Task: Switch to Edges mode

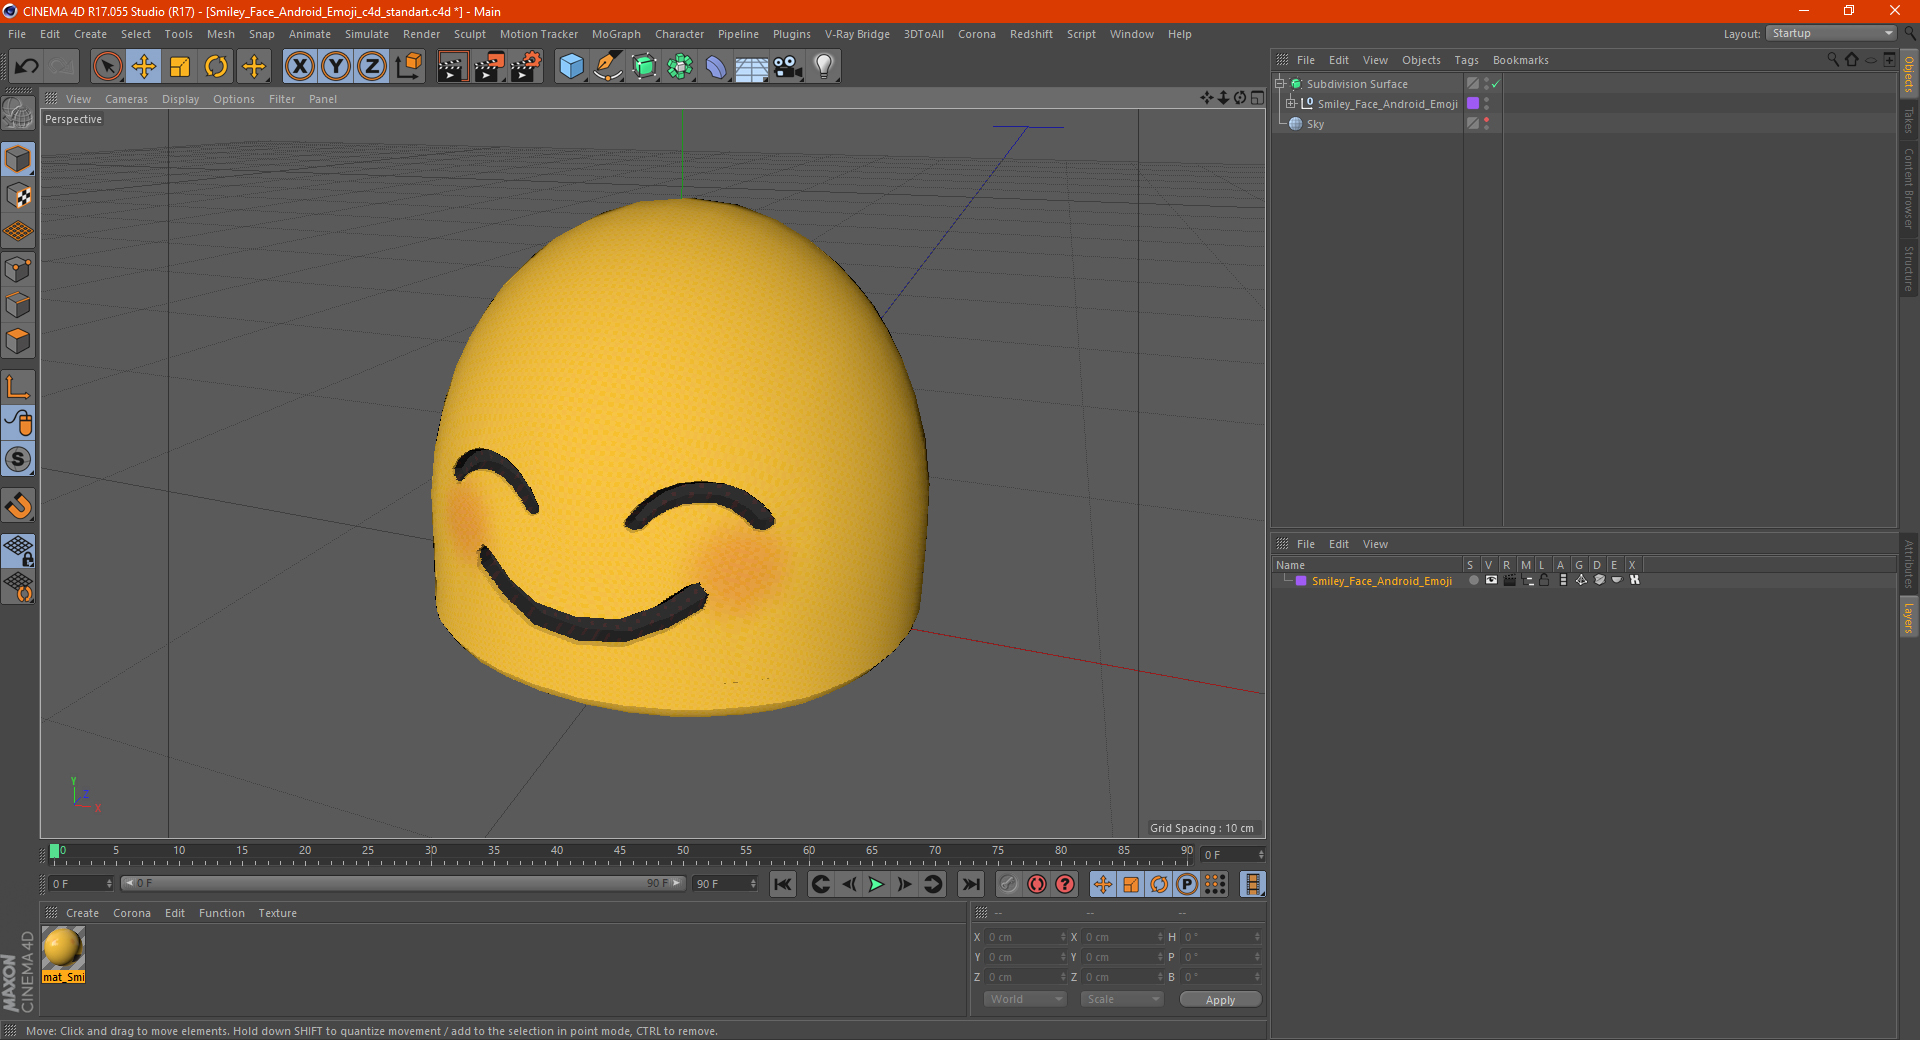Action: point(18,305)
